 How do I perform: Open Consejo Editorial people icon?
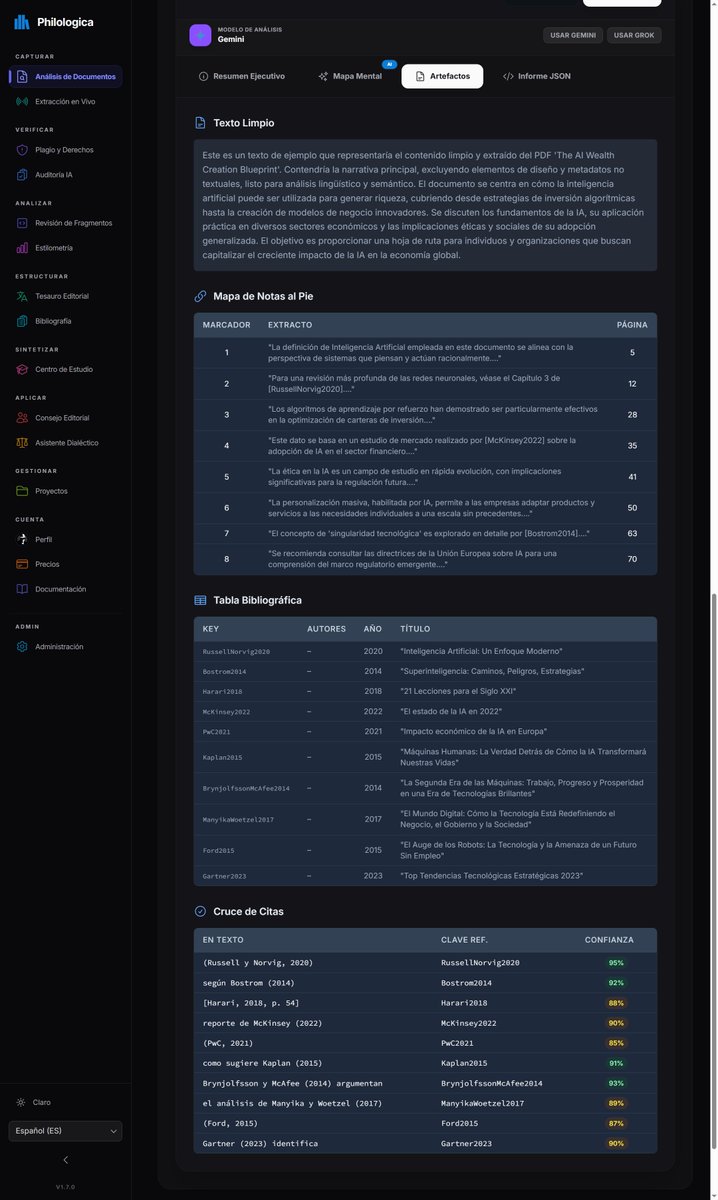click(x=23, y=418)
